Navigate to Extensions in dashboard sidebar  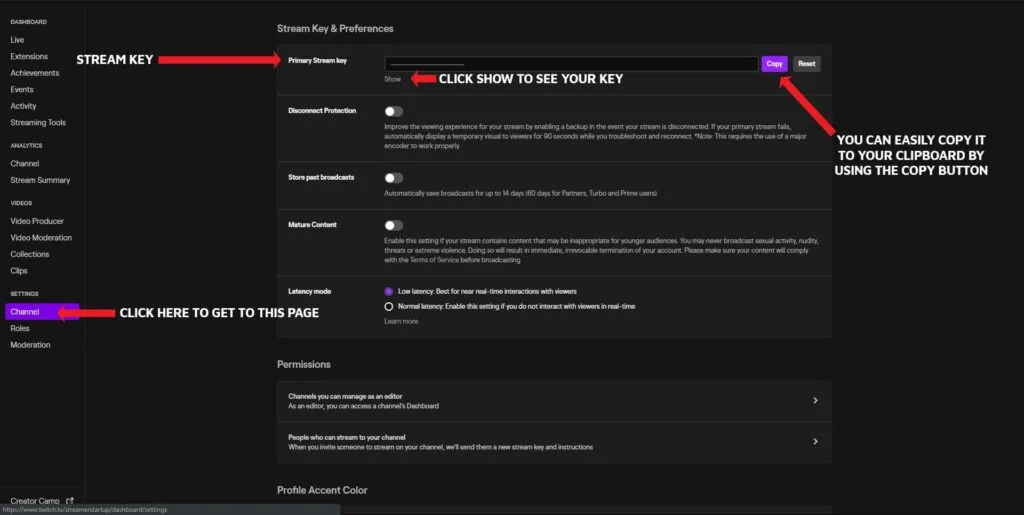click(x=29, y=56)
